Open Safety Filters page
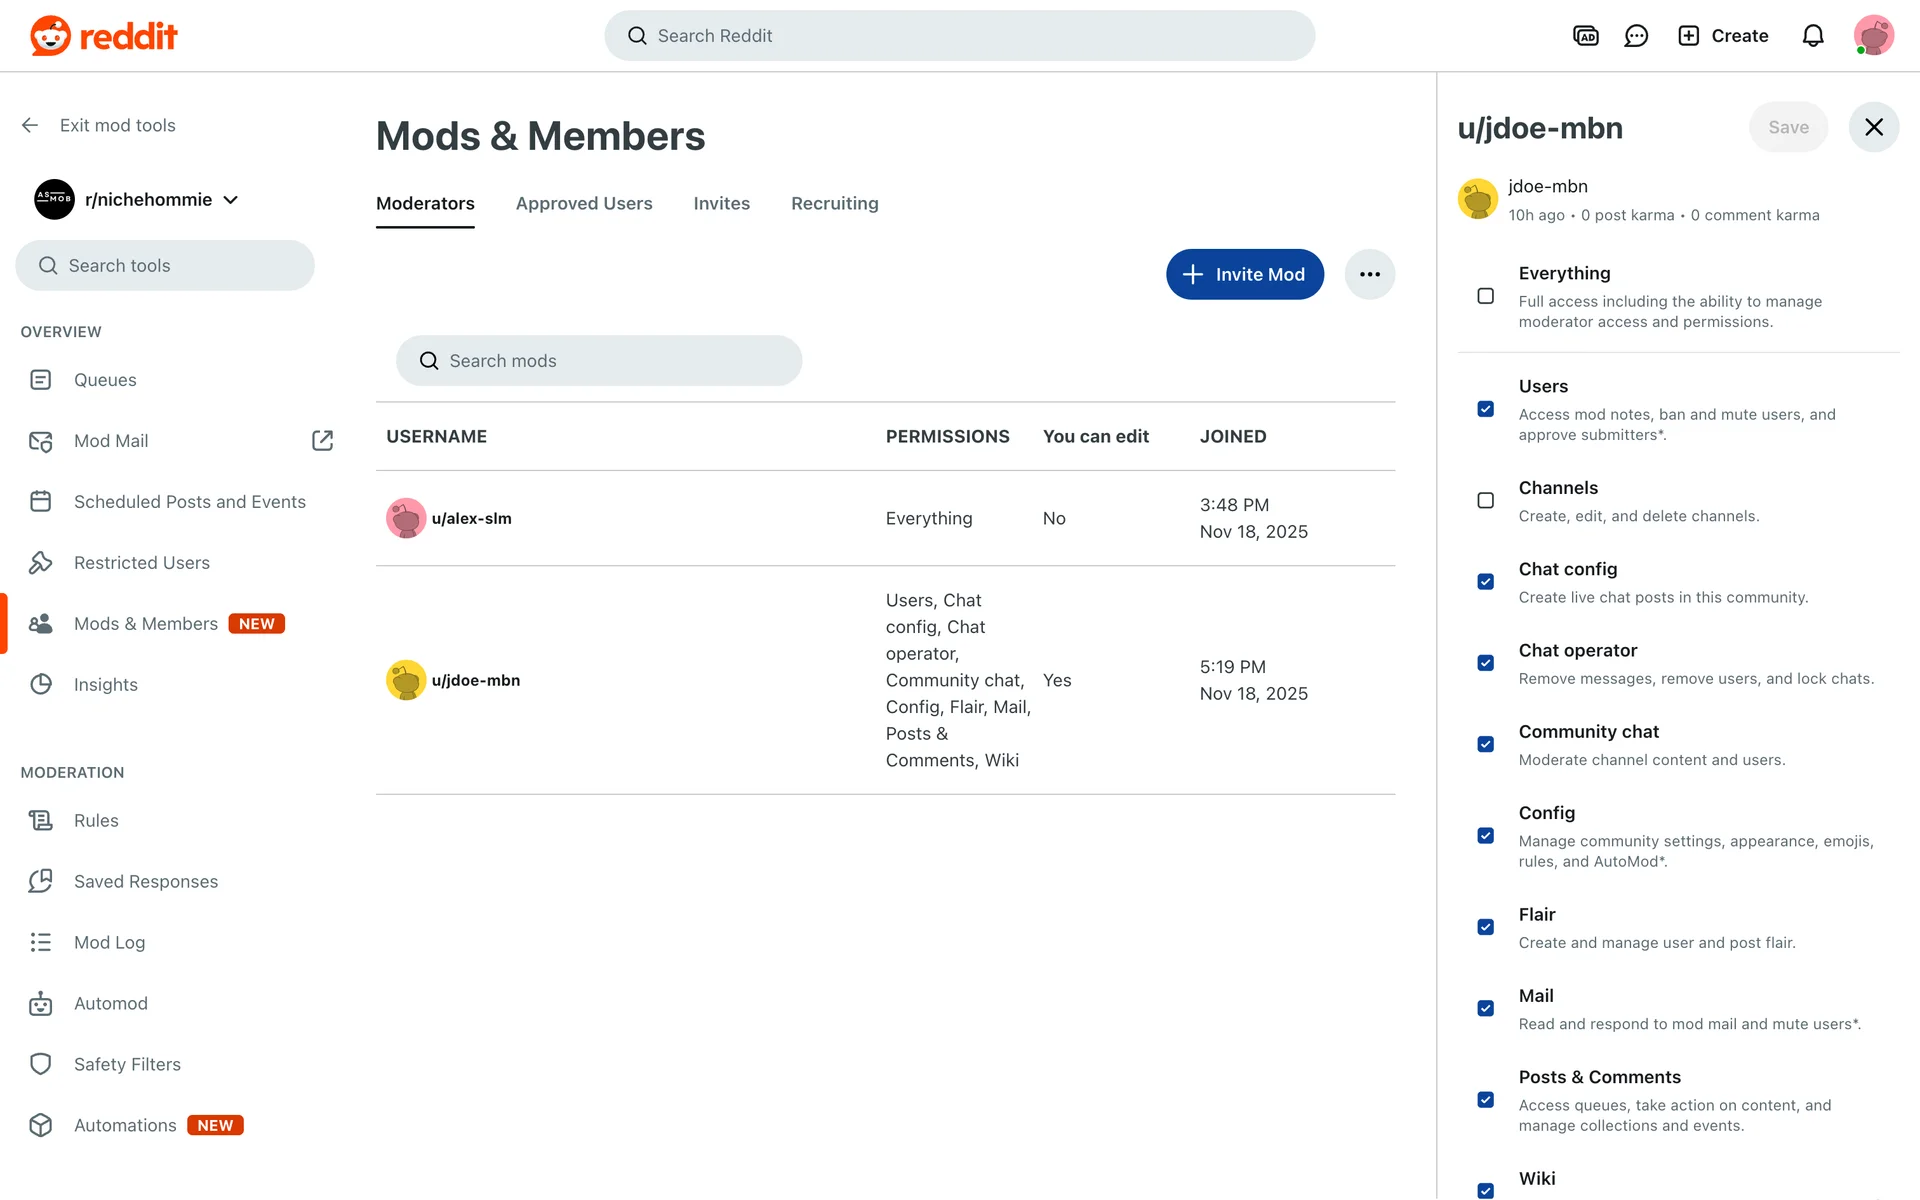Viewport: 1920px width, 1200px height. (127, 1064)
